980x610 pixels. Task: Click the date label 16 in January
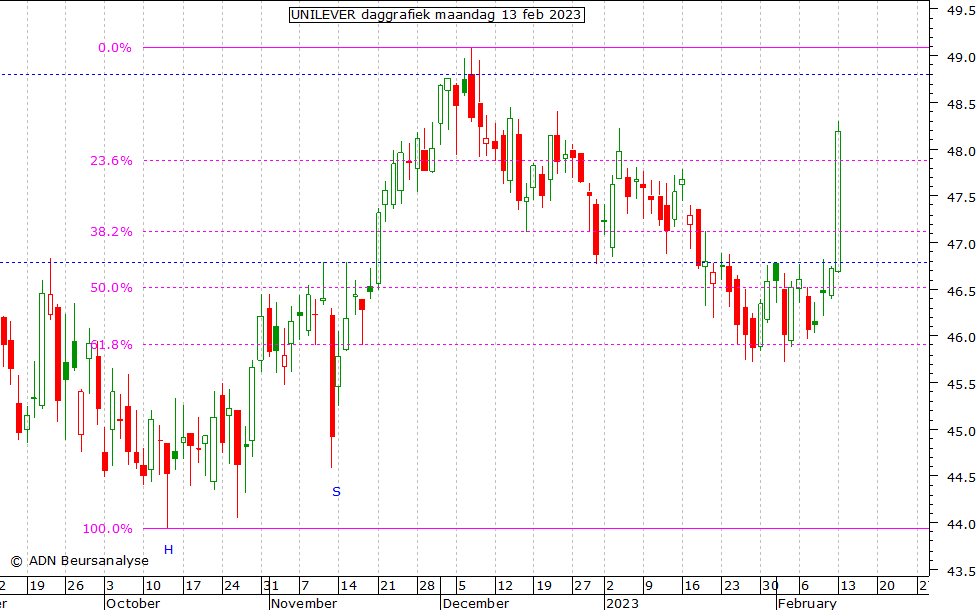click(692, 586)
